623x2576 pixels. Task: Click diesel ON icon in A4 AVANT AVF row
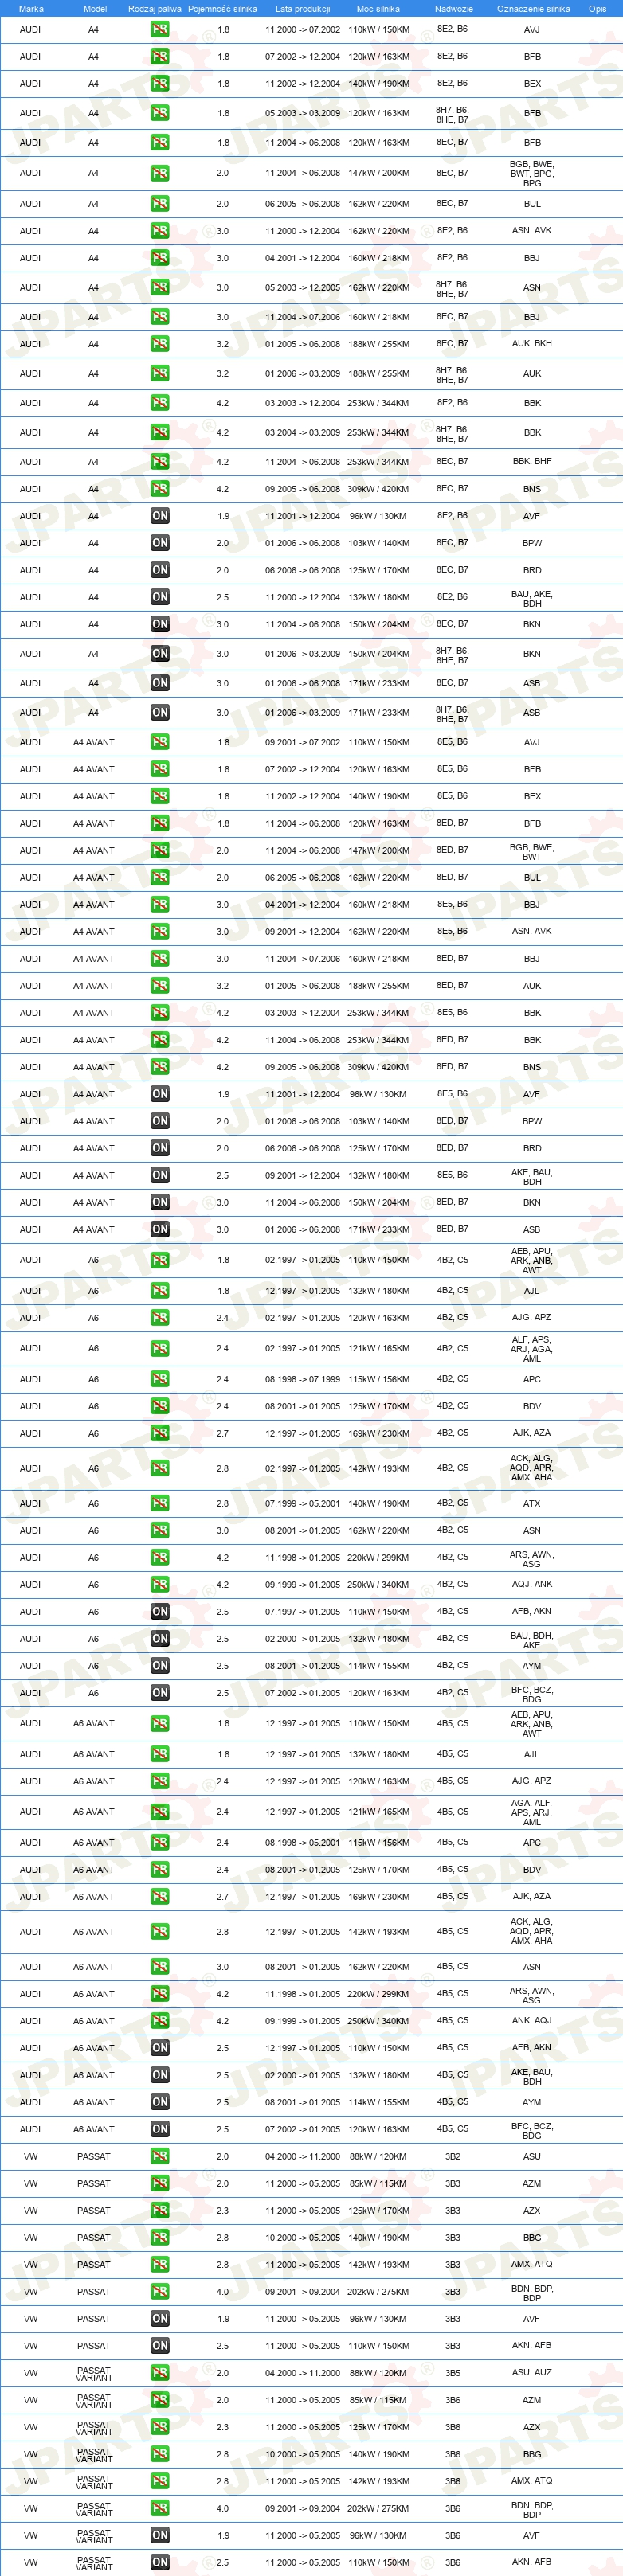(x=160, y=1094)
